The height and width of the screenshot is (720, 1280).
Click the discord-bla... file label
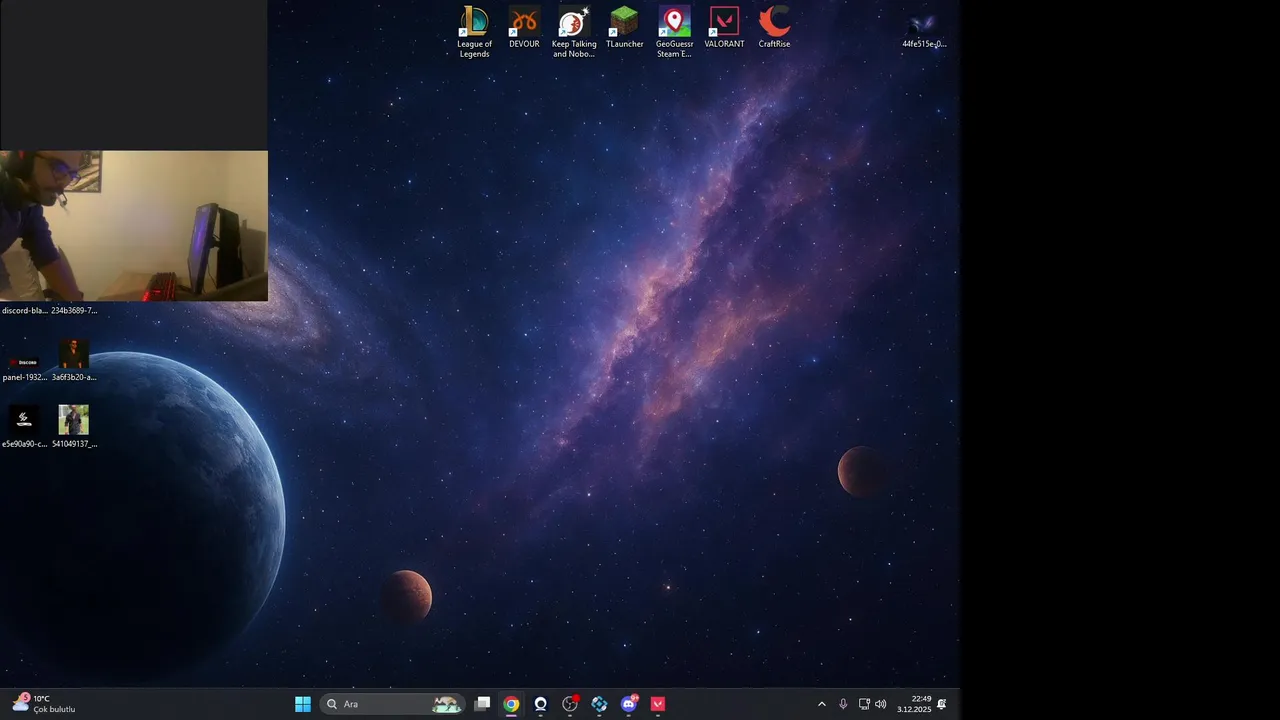pyautogui.click(x=25, y=311)
